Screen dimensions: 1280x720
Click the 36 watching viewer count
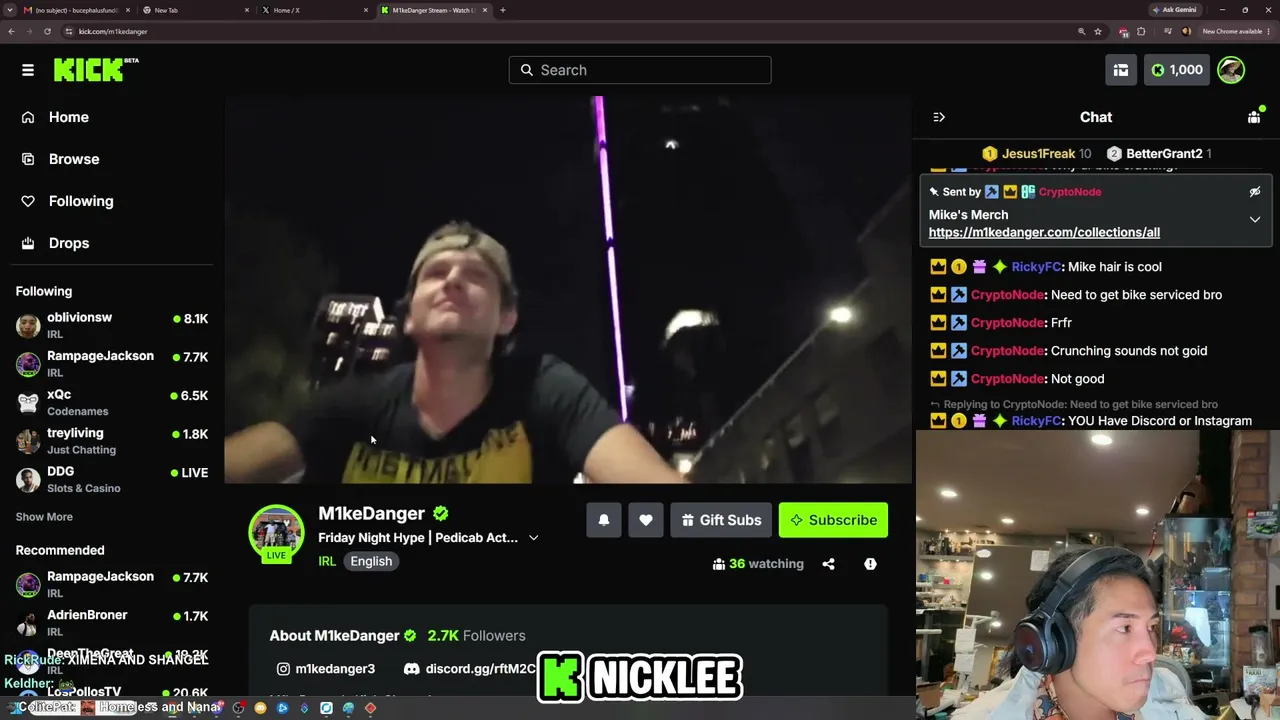pos(758,564)
